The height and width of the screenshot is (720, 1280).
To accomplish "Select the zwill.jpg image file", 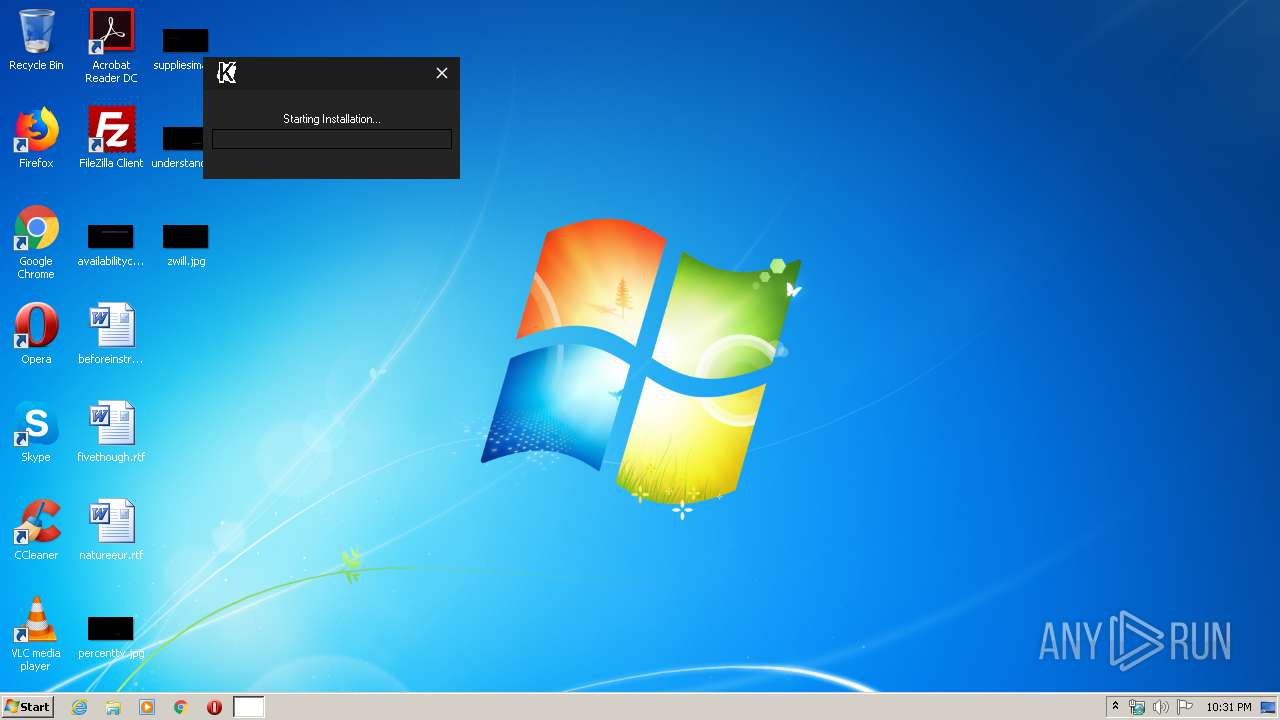I will click(186, 246).
